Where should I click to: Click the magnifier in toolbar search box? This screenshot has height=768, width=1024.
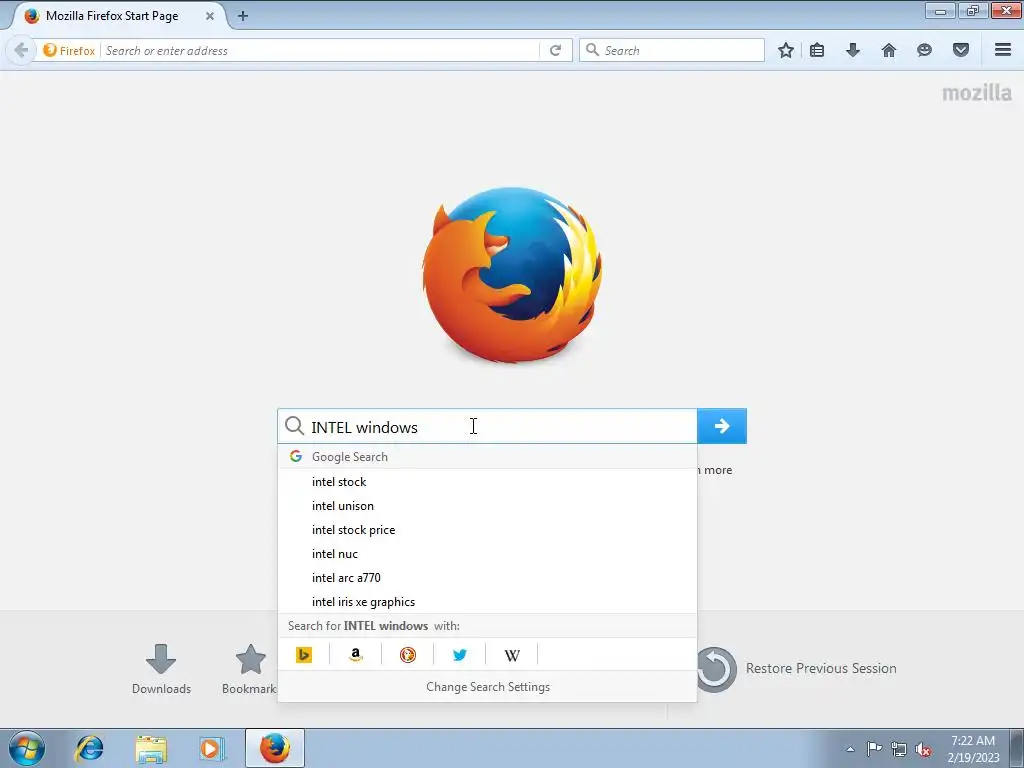[x=592, y=50]
